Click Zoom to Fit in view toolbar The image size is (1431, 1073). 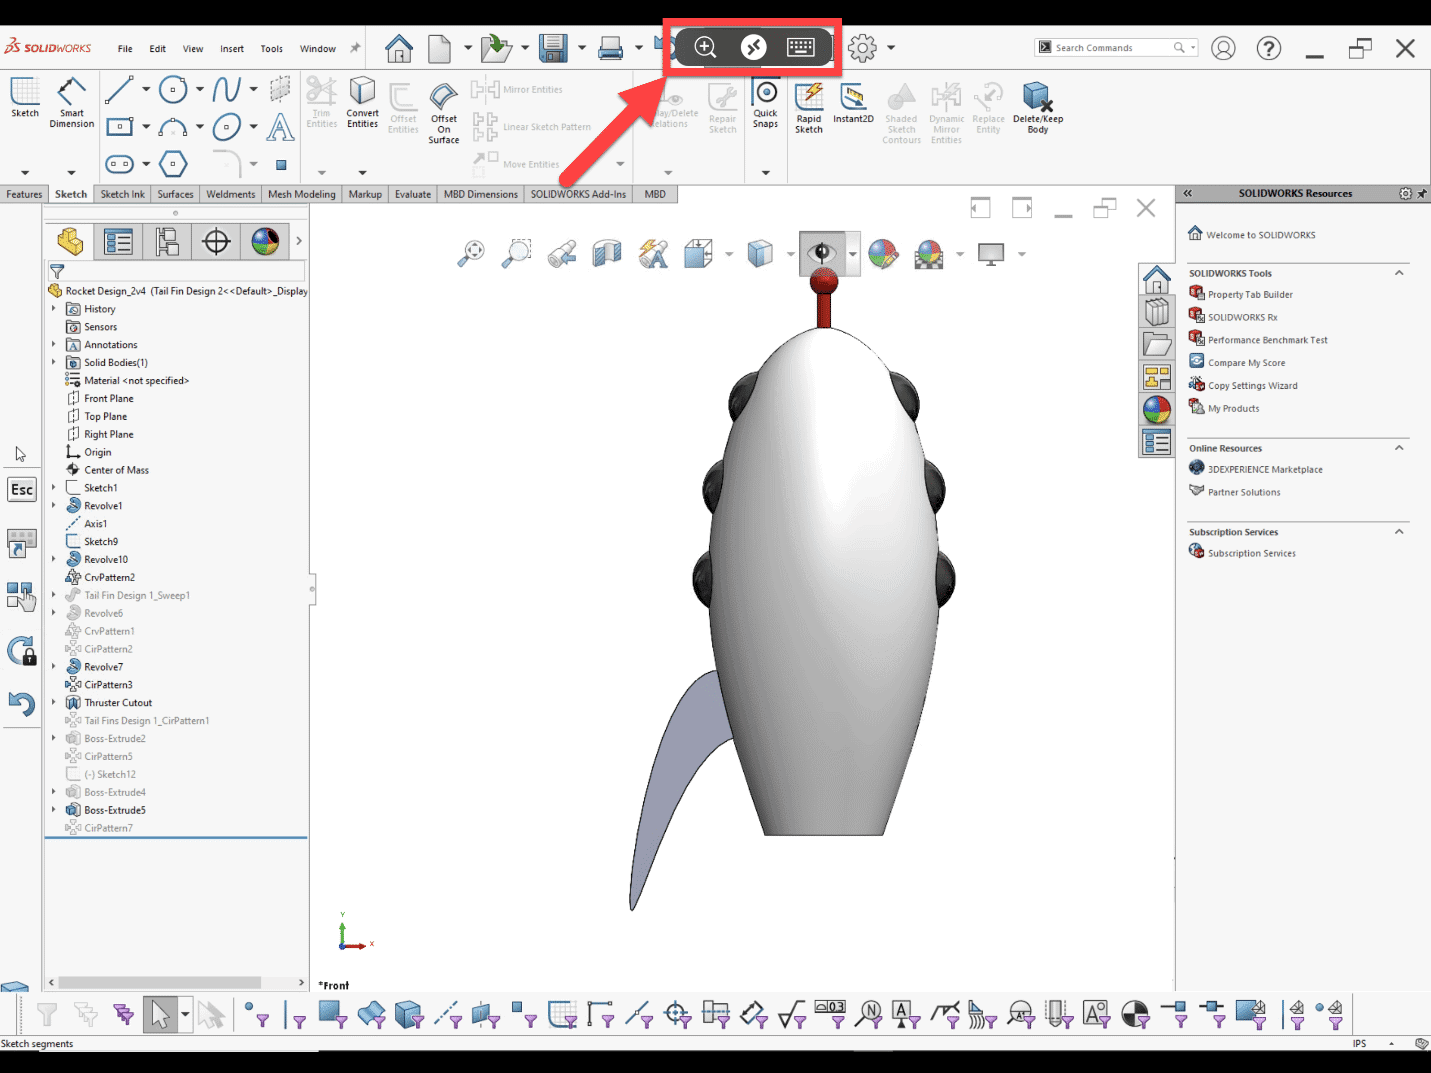coord(471,254)
